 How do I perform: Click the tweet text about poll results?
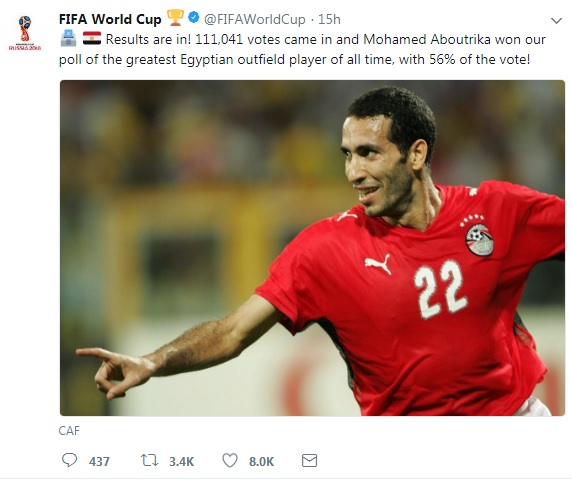(x=302, y=49)
